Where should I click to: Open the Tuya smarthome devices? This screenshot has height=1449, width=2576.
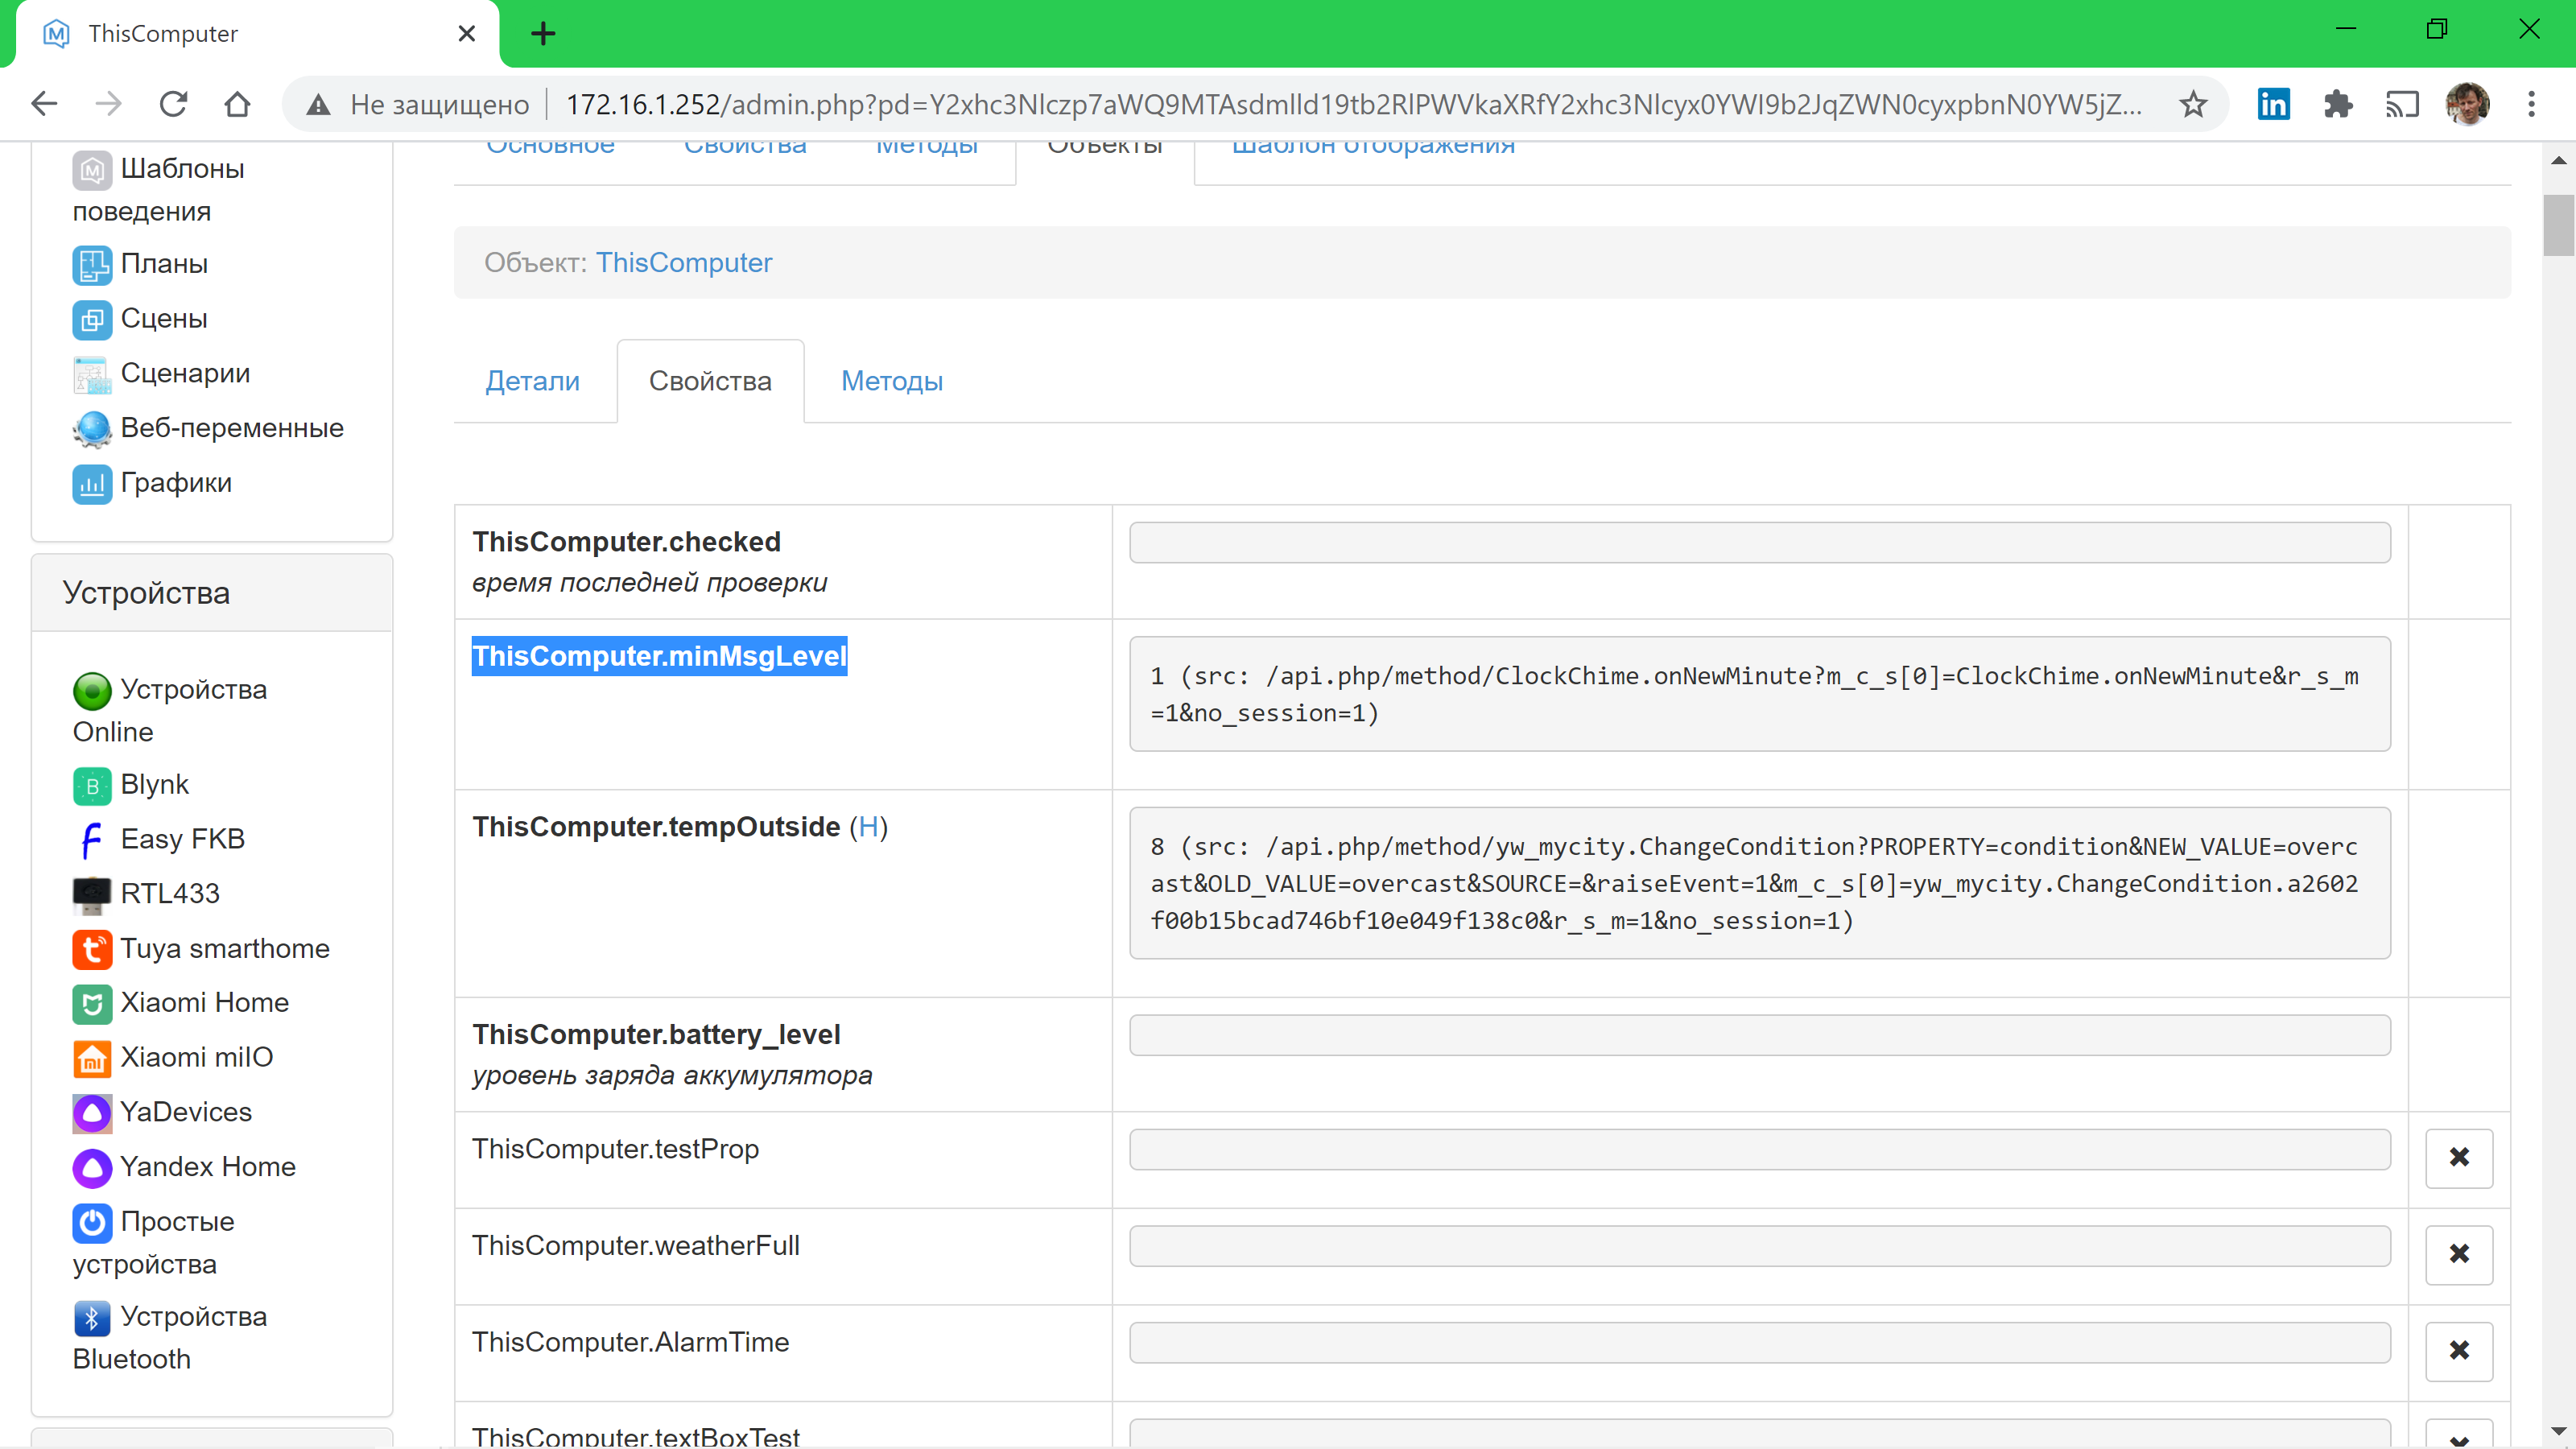point(224,948)
